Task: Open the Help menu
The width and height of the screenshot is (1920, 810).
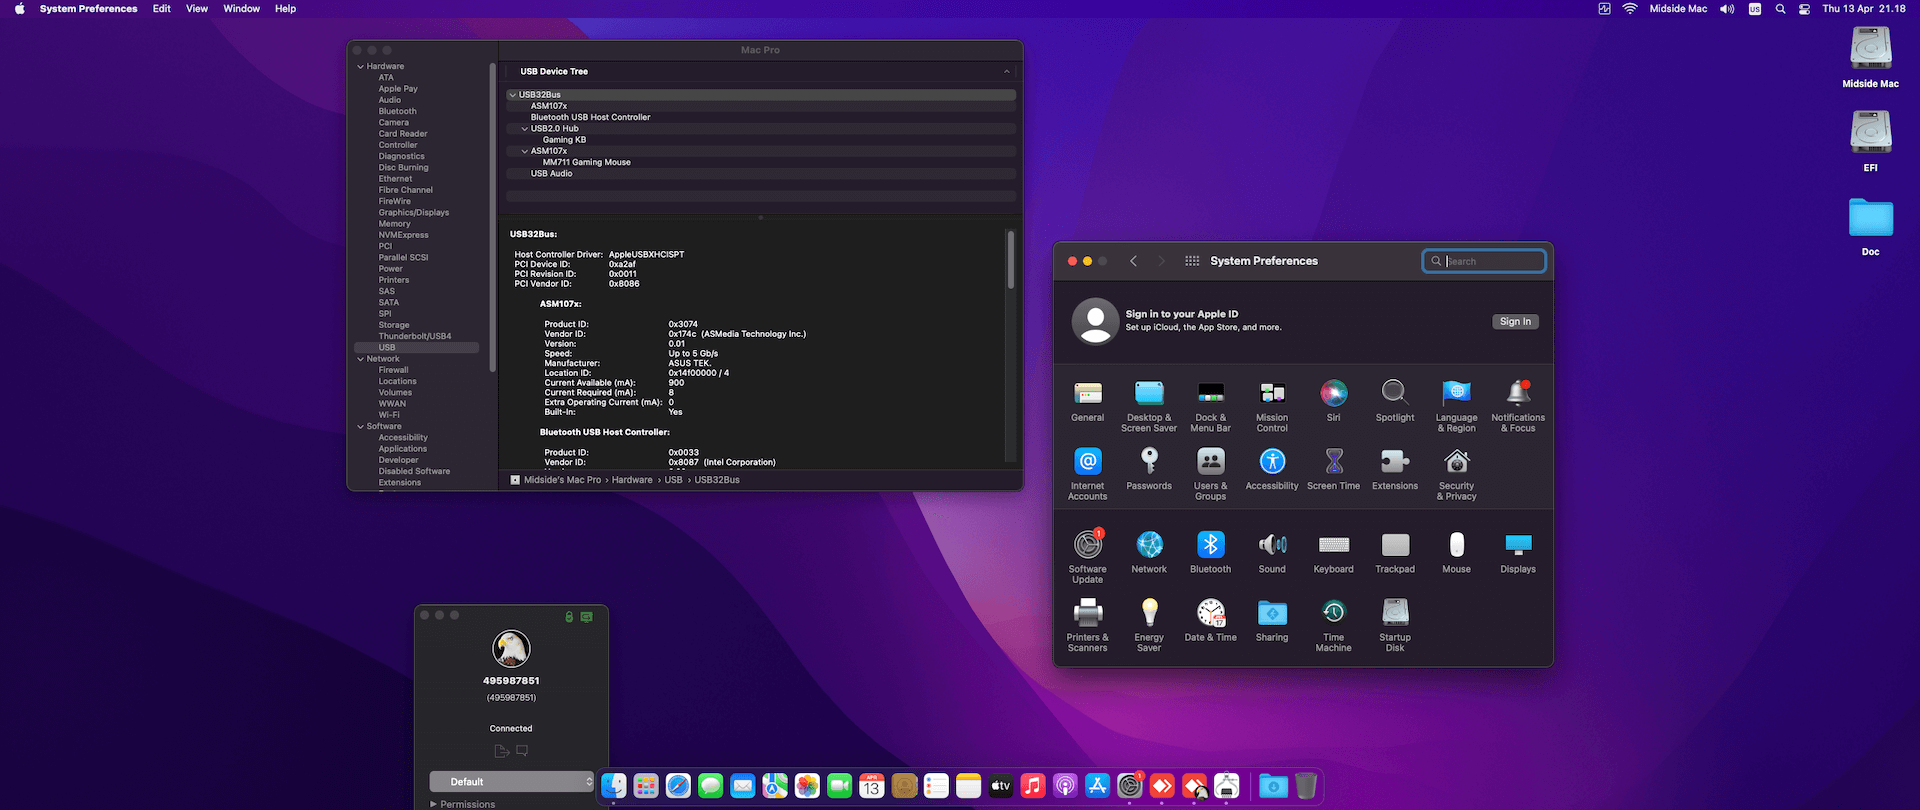Action: (x=286, y=9)
